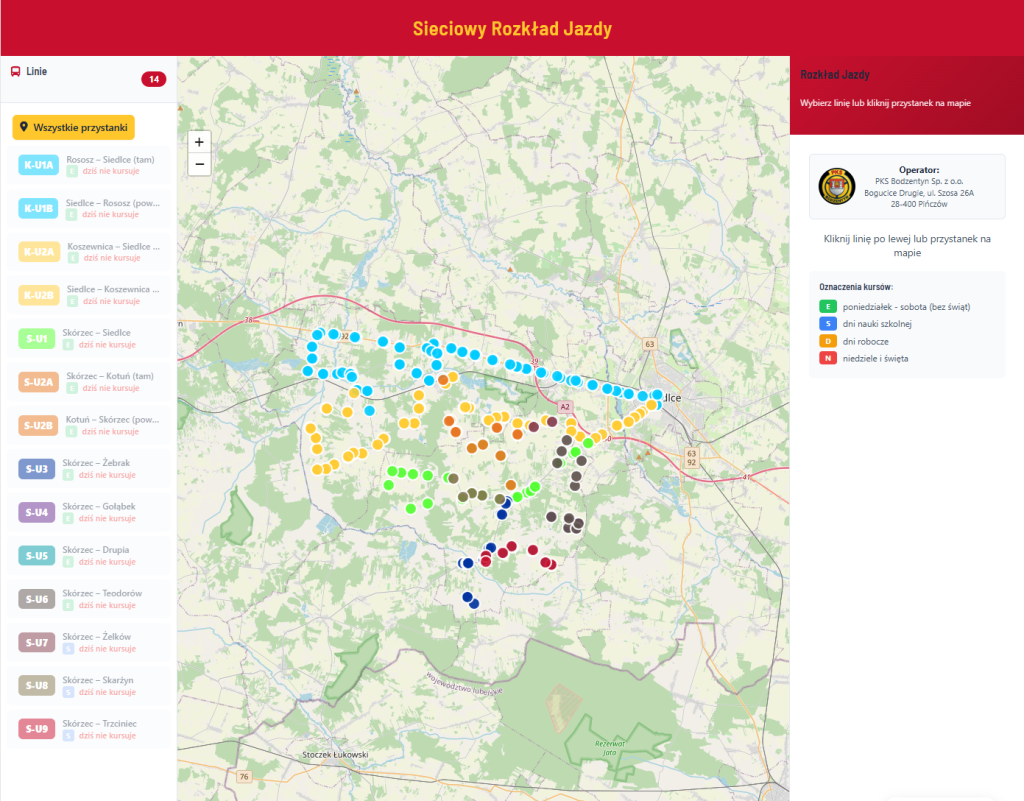Viewport: 1024px width, 801px height.
Task: Open line S-U3 Skórzec – Żebrak
Action: pos(88,469)
